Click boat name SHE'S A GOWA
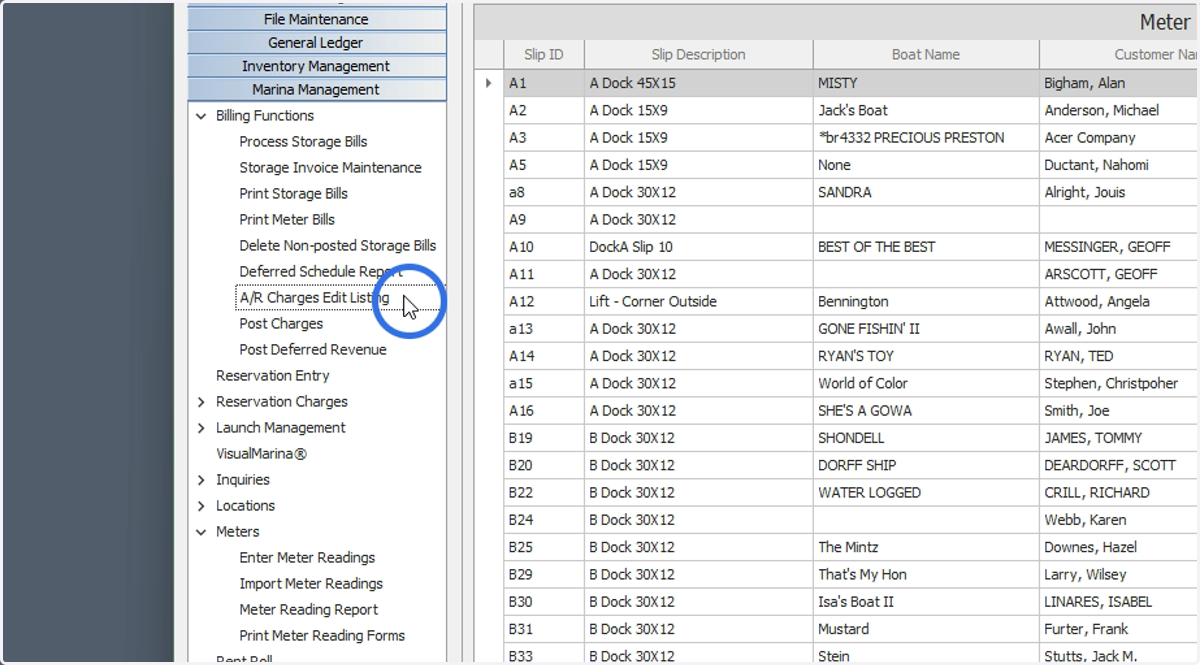Screen dimensions: 1200x665 (x=864, y=411)
